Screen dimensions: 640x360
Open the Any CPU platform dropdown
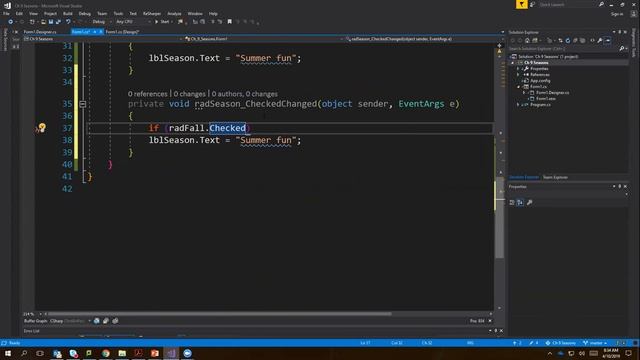133,22
